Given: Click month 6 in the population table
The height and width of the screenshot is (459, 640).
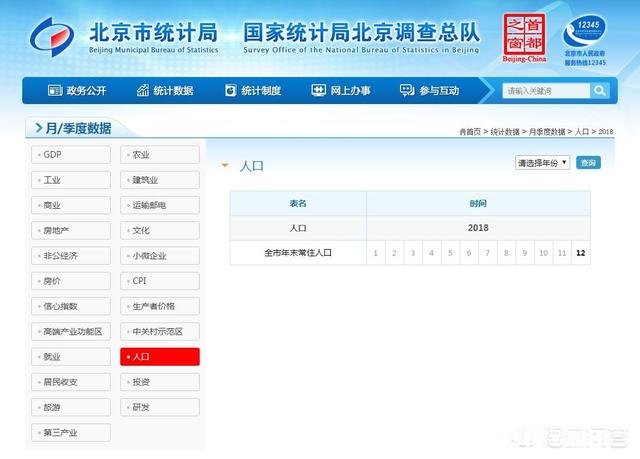Looking at the screenshot, I should click(x=469, y=253).
